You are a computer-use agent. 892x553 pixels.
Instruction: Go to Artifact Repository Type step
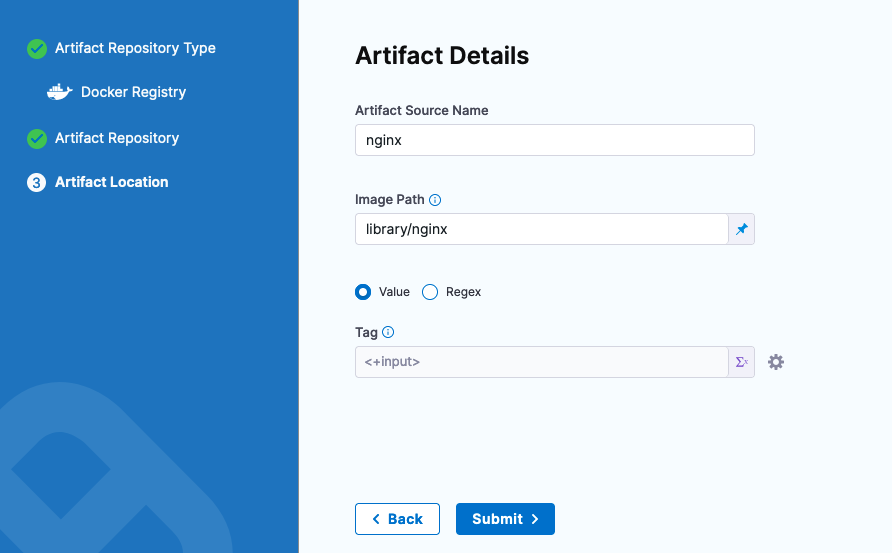click(135, 48)
